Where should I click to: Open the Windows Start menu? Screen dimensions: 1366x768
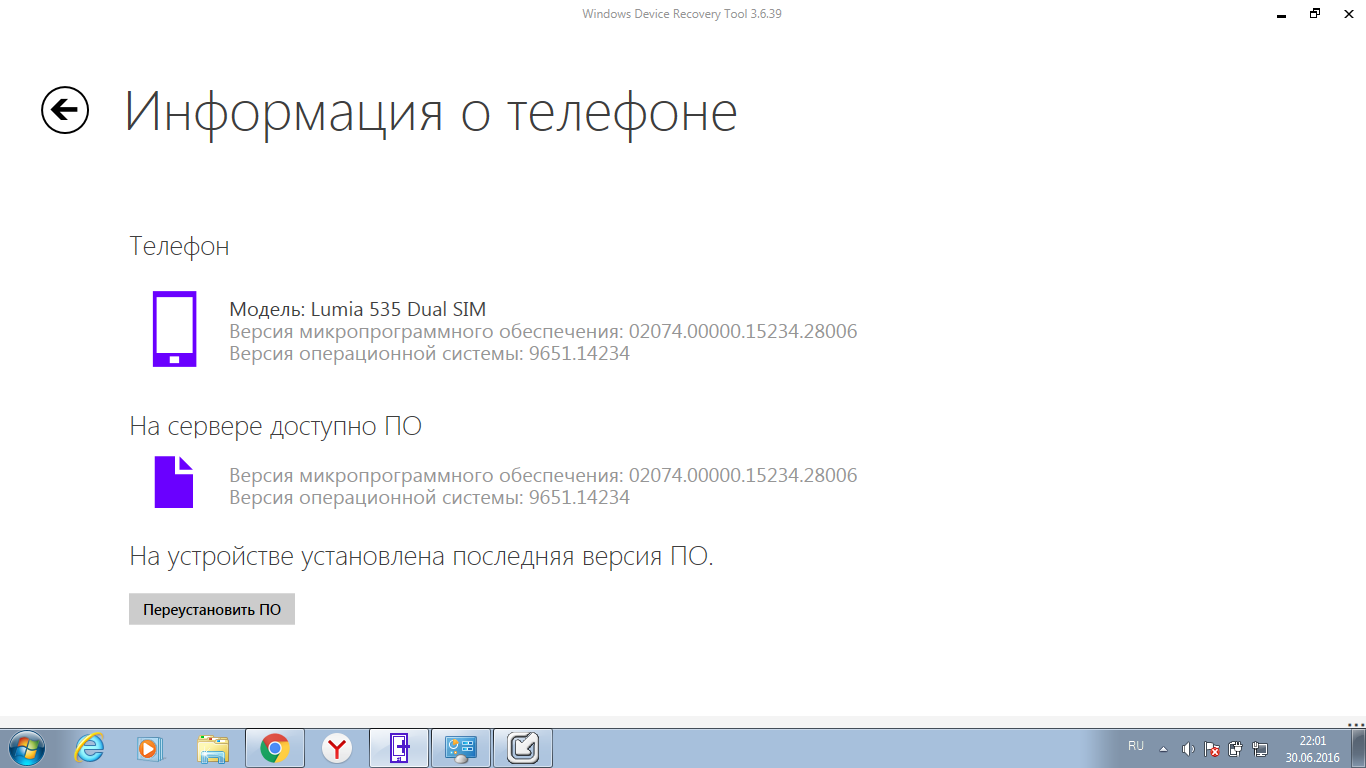point(25,748)
